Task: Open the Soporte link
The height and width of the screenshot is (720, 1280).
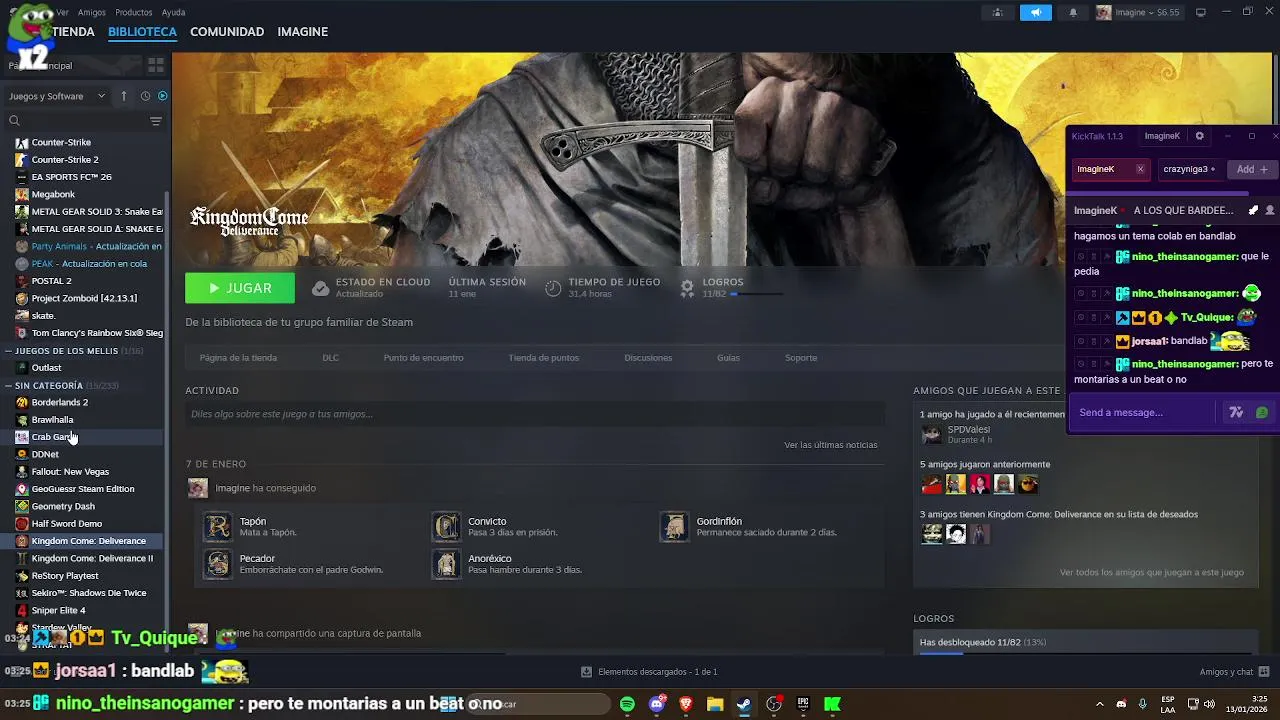Action: (x=801, y=358)
